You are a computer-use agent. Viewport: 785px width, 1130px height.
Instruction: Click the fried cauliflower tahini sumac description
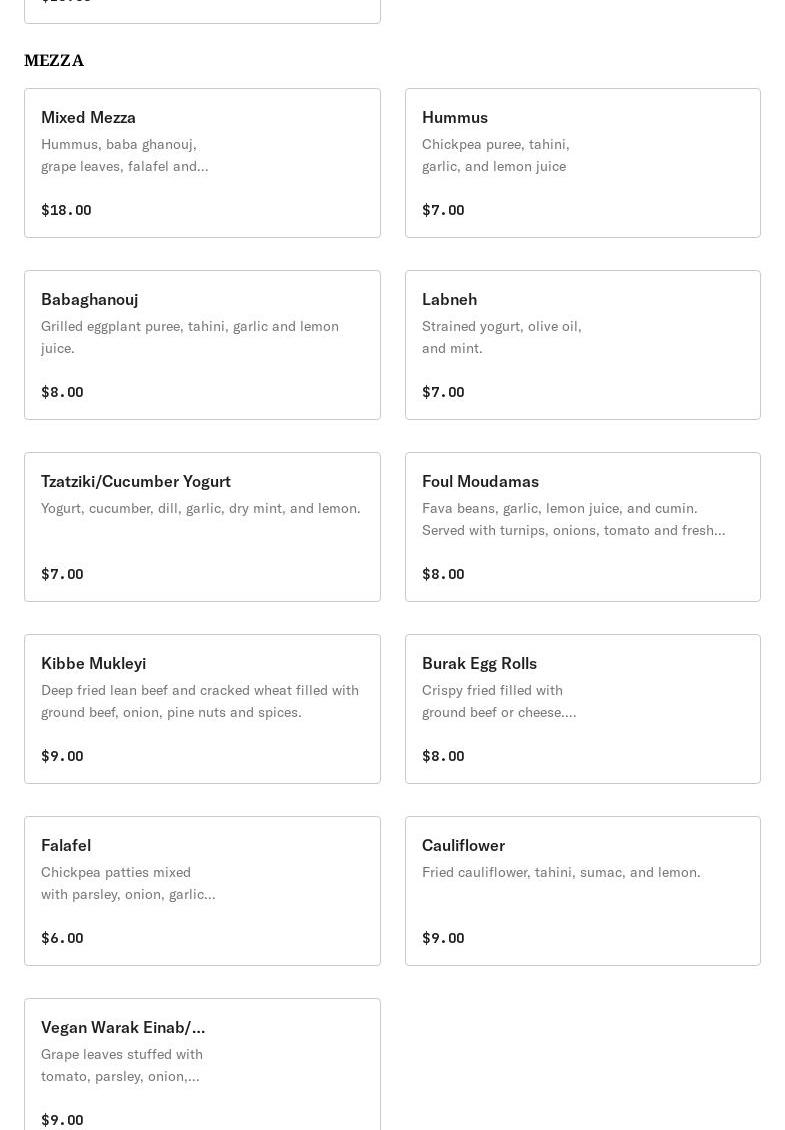pos(561,872)
